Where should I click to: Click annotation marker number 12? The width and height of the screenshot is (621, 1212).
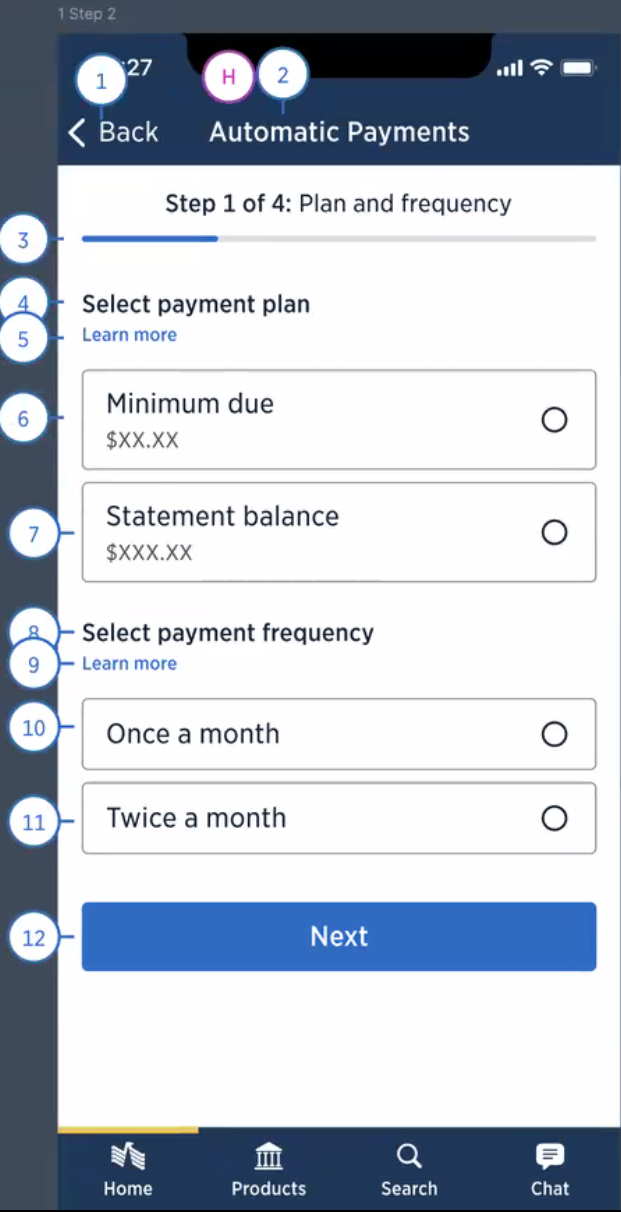point(34,938)
